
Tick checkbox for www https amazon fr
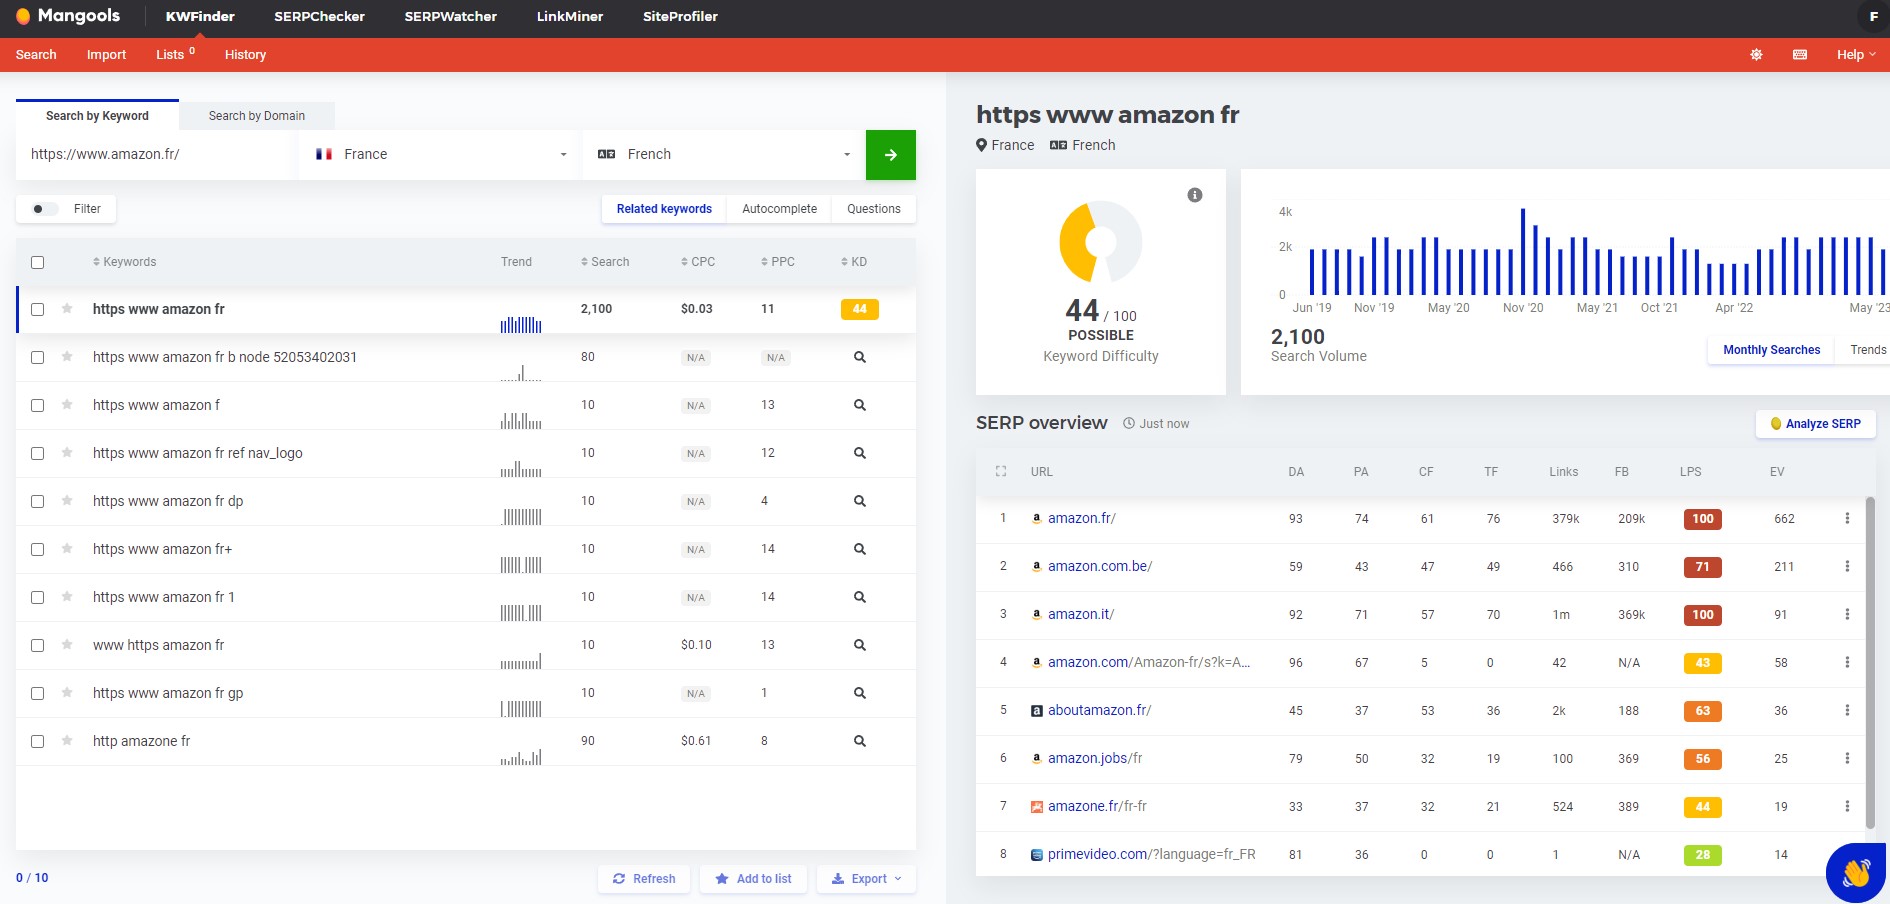[37, 645]
